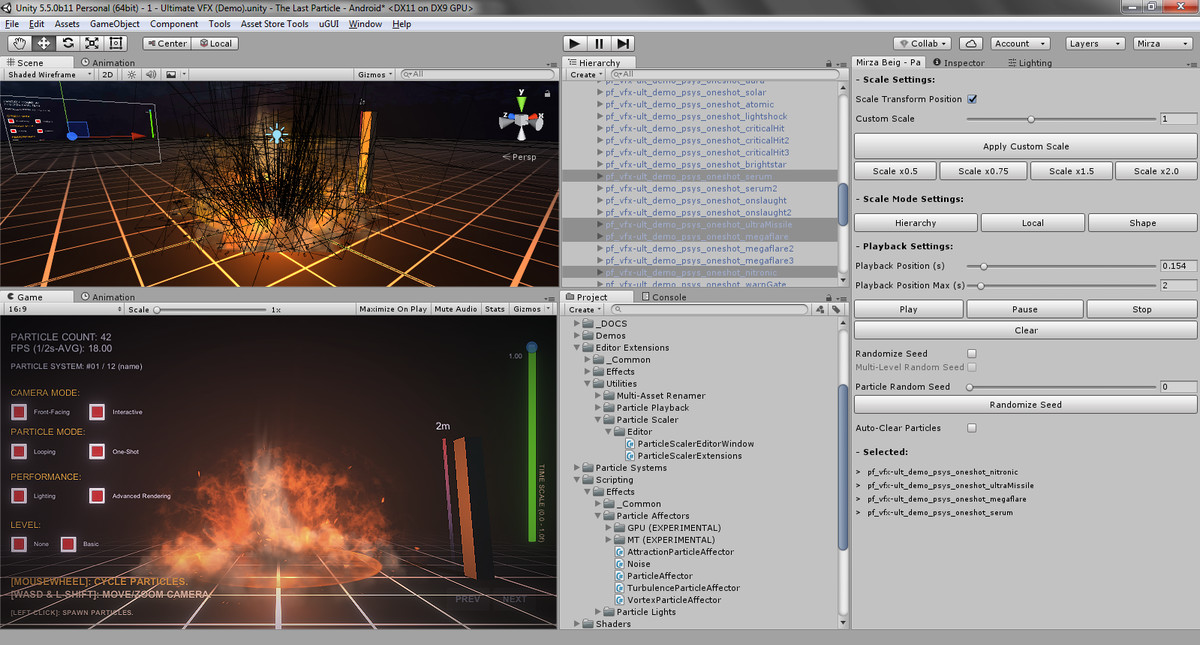The width and height of the screenshot is (1200, 645).
Task: Click the Scale x2.0 button
Action: click(x=1155, y=170)
